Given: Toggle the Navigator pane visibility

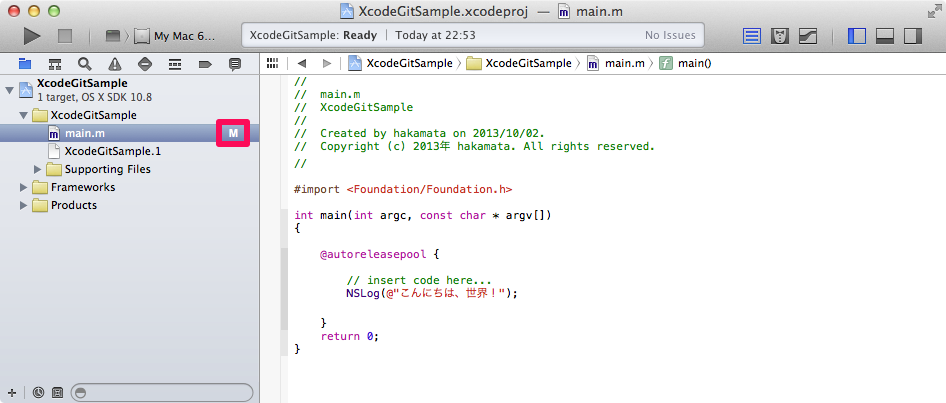Looking at the screenshot, I should coord(857,36).
